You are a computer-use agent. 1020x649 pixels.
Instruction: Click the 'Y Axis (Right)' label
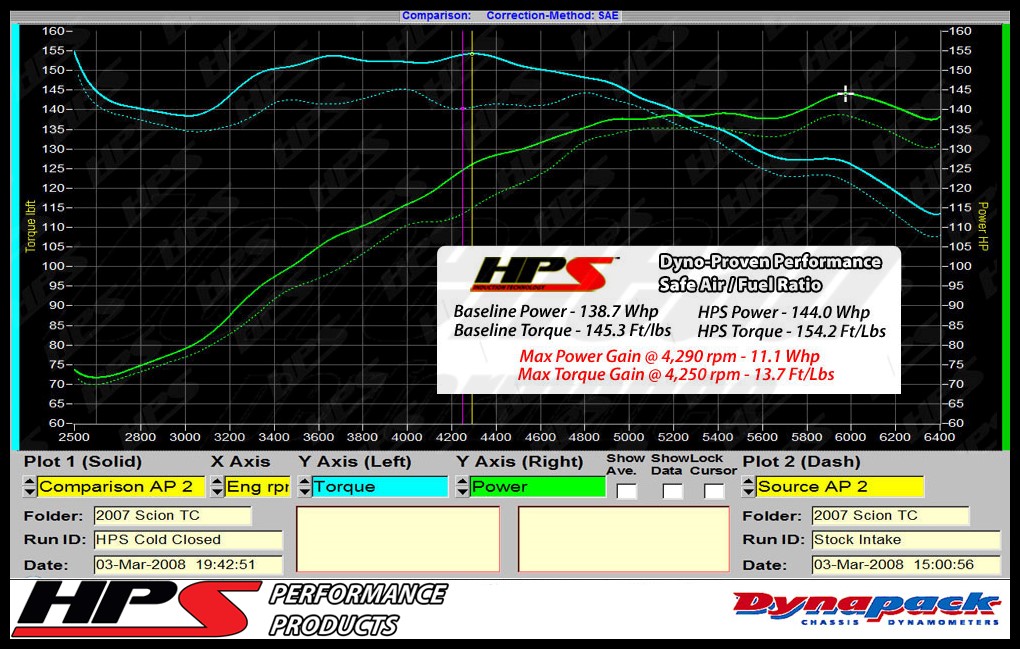tap(519, 462)
